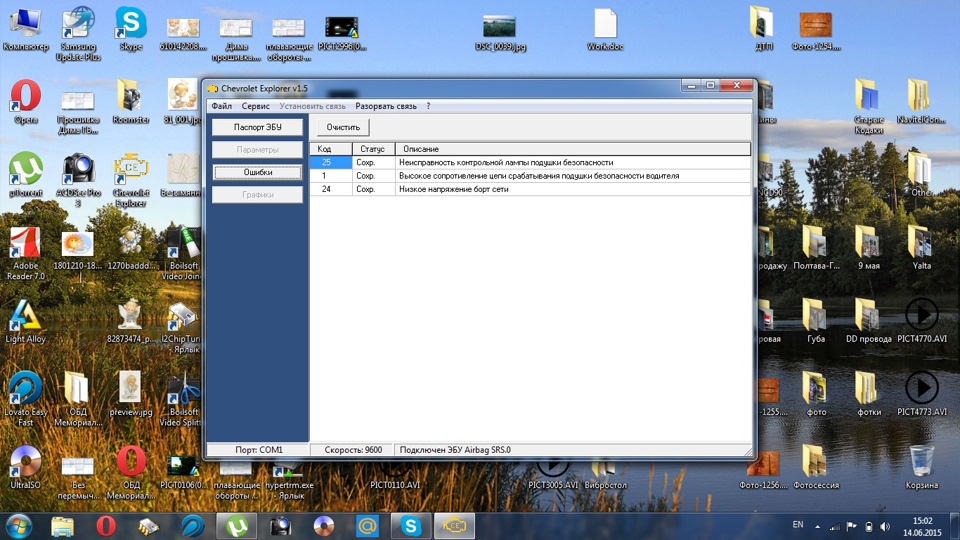Open the 'DD провода' desktop folder
The image size is (960, 540).
point(868,321)
